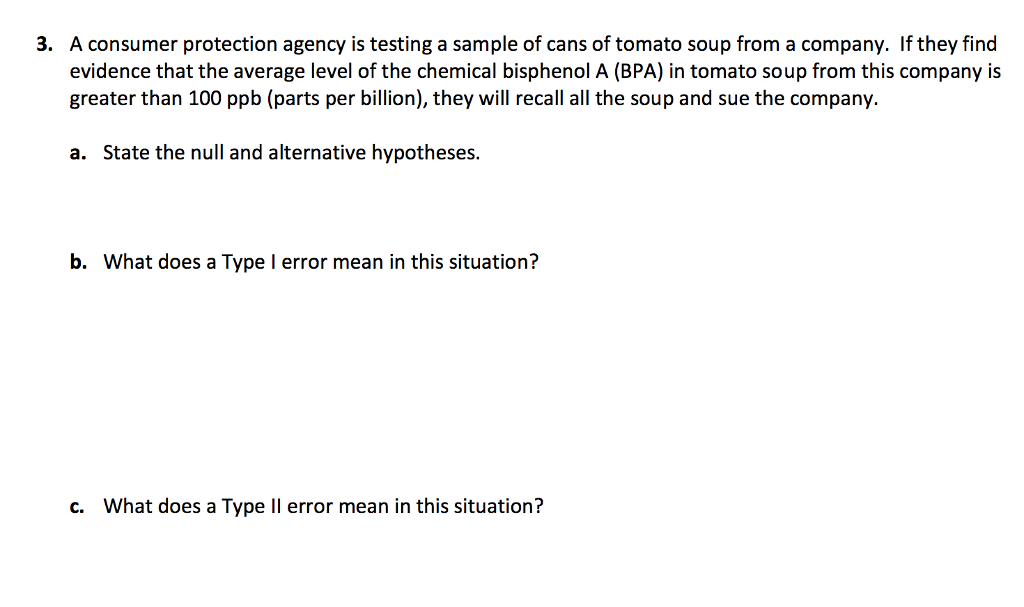1024x607 pixels.
Task: Click the 'State the null and alternative hypotheses' line
Action: [x=291, y=153]
